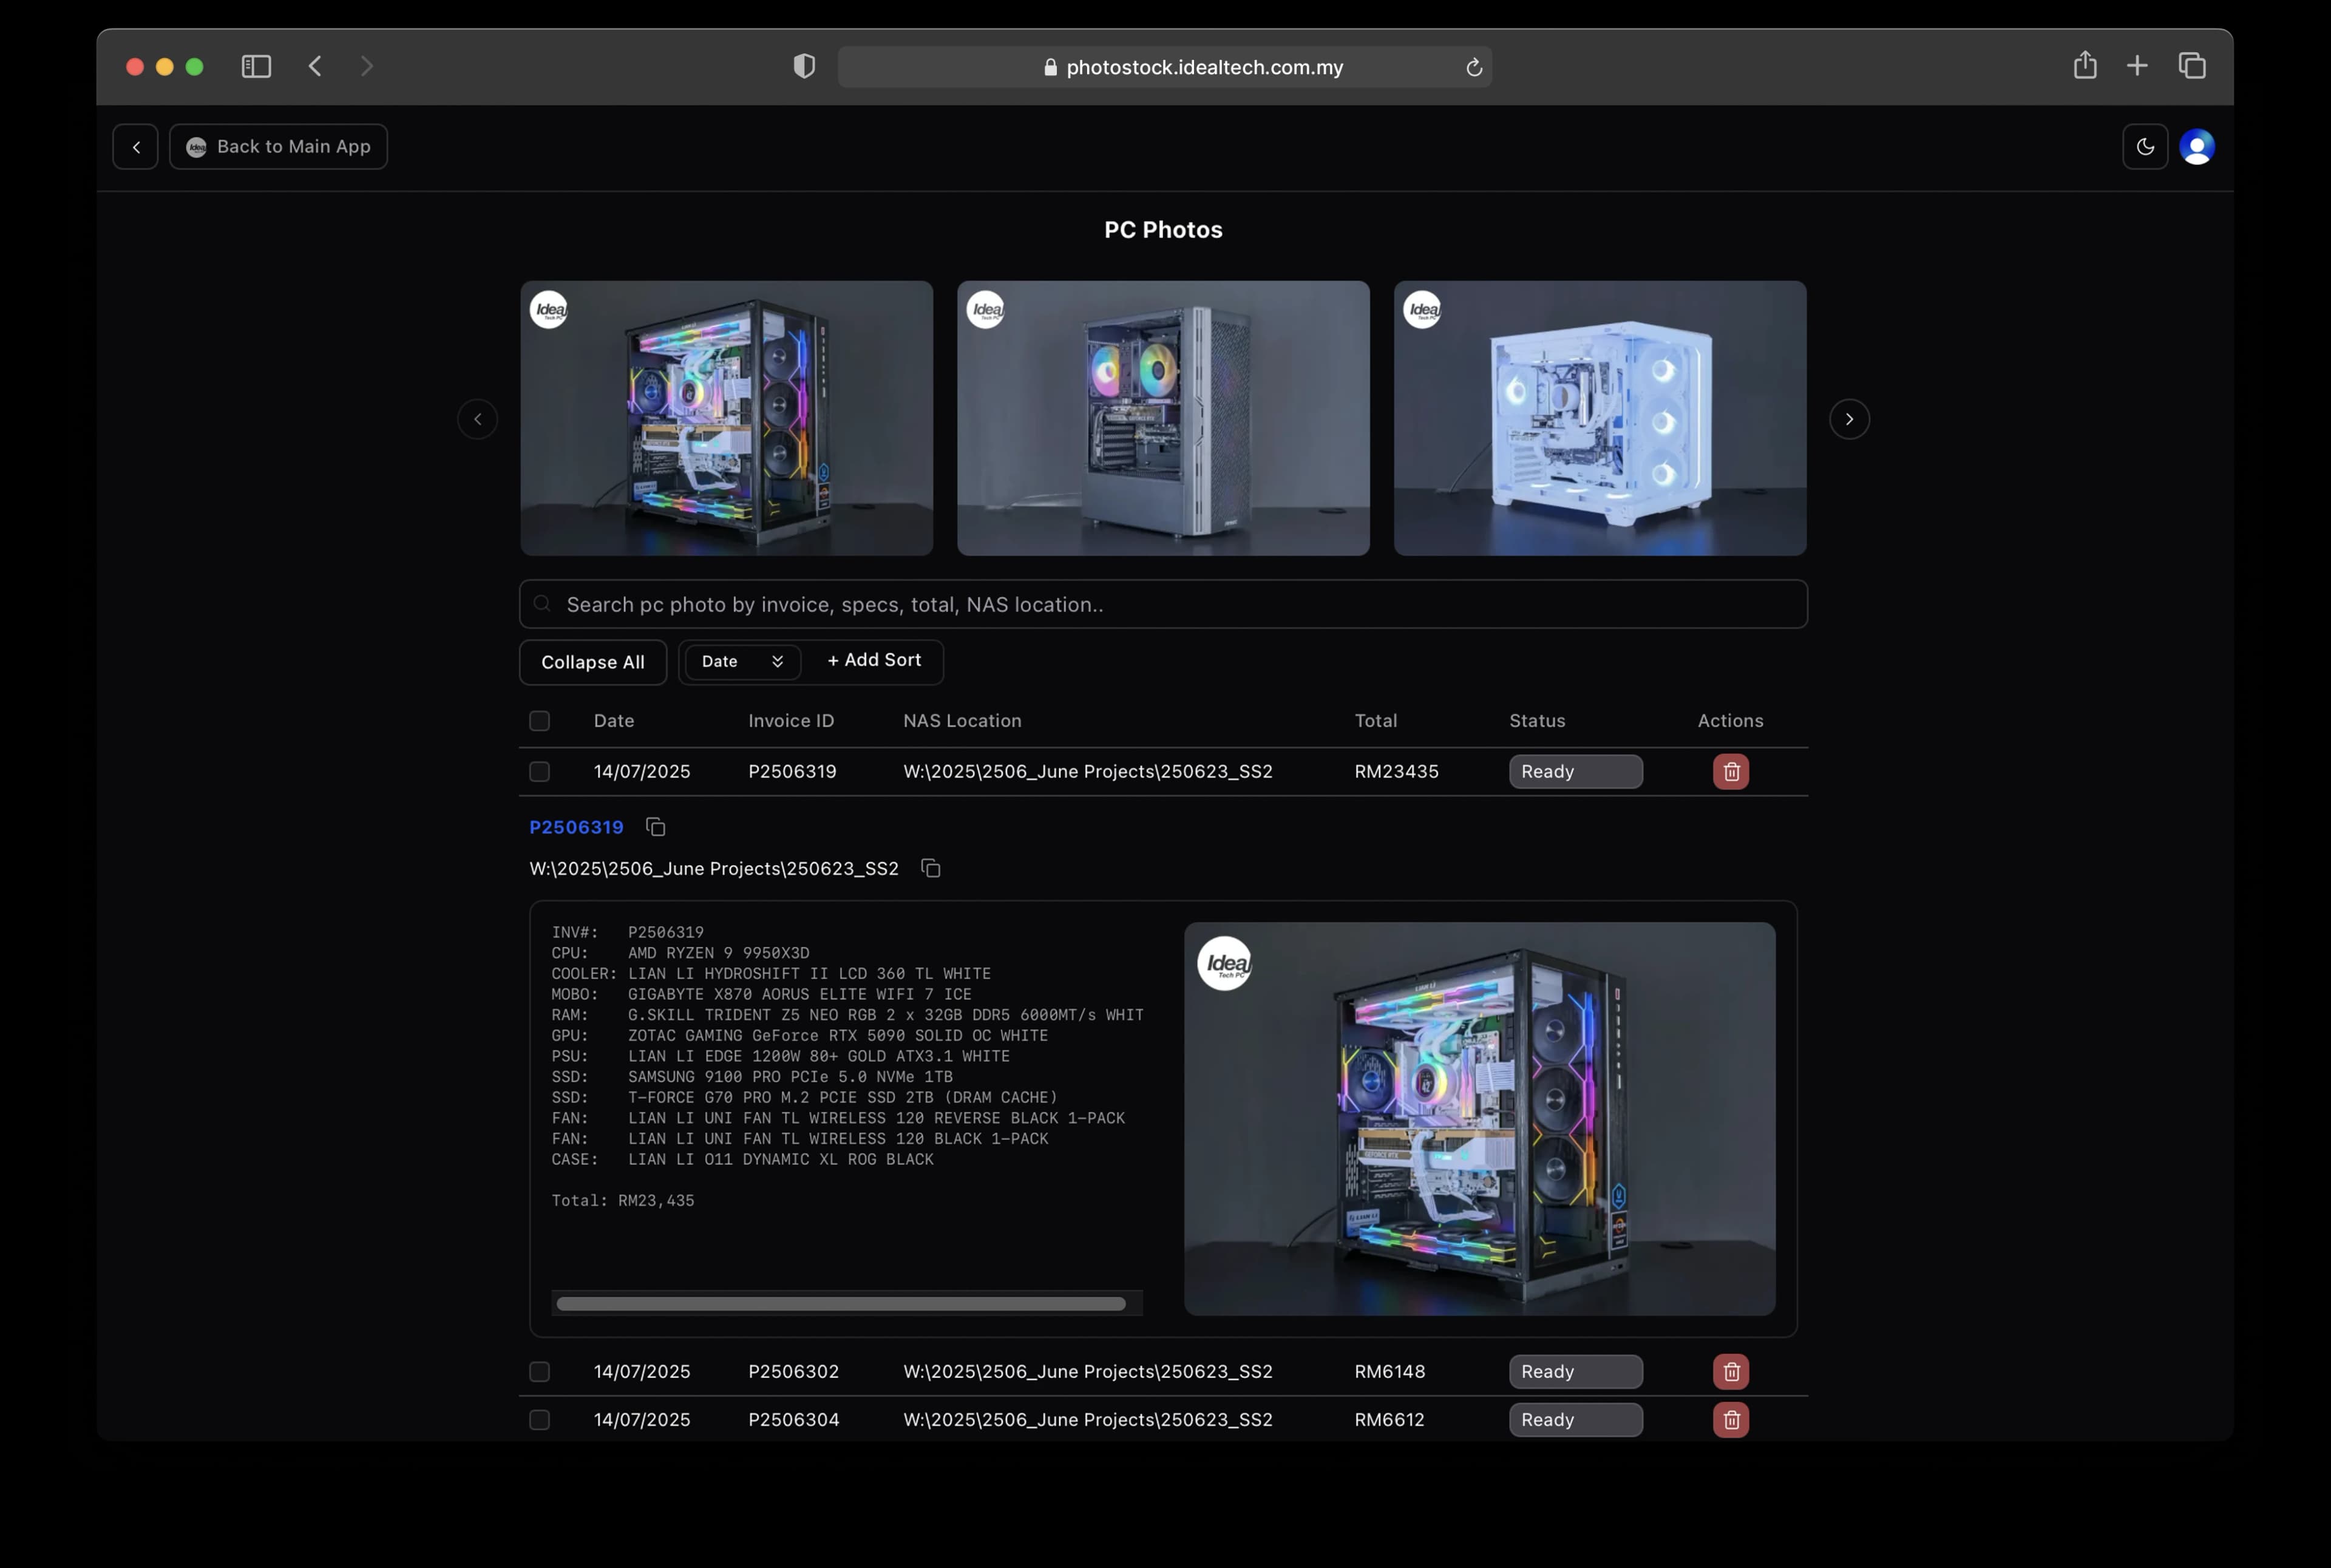The width and height of the screenshot is (2331, 1568).
Task: Click the PC Photos heading
Action: [1163, 230]
